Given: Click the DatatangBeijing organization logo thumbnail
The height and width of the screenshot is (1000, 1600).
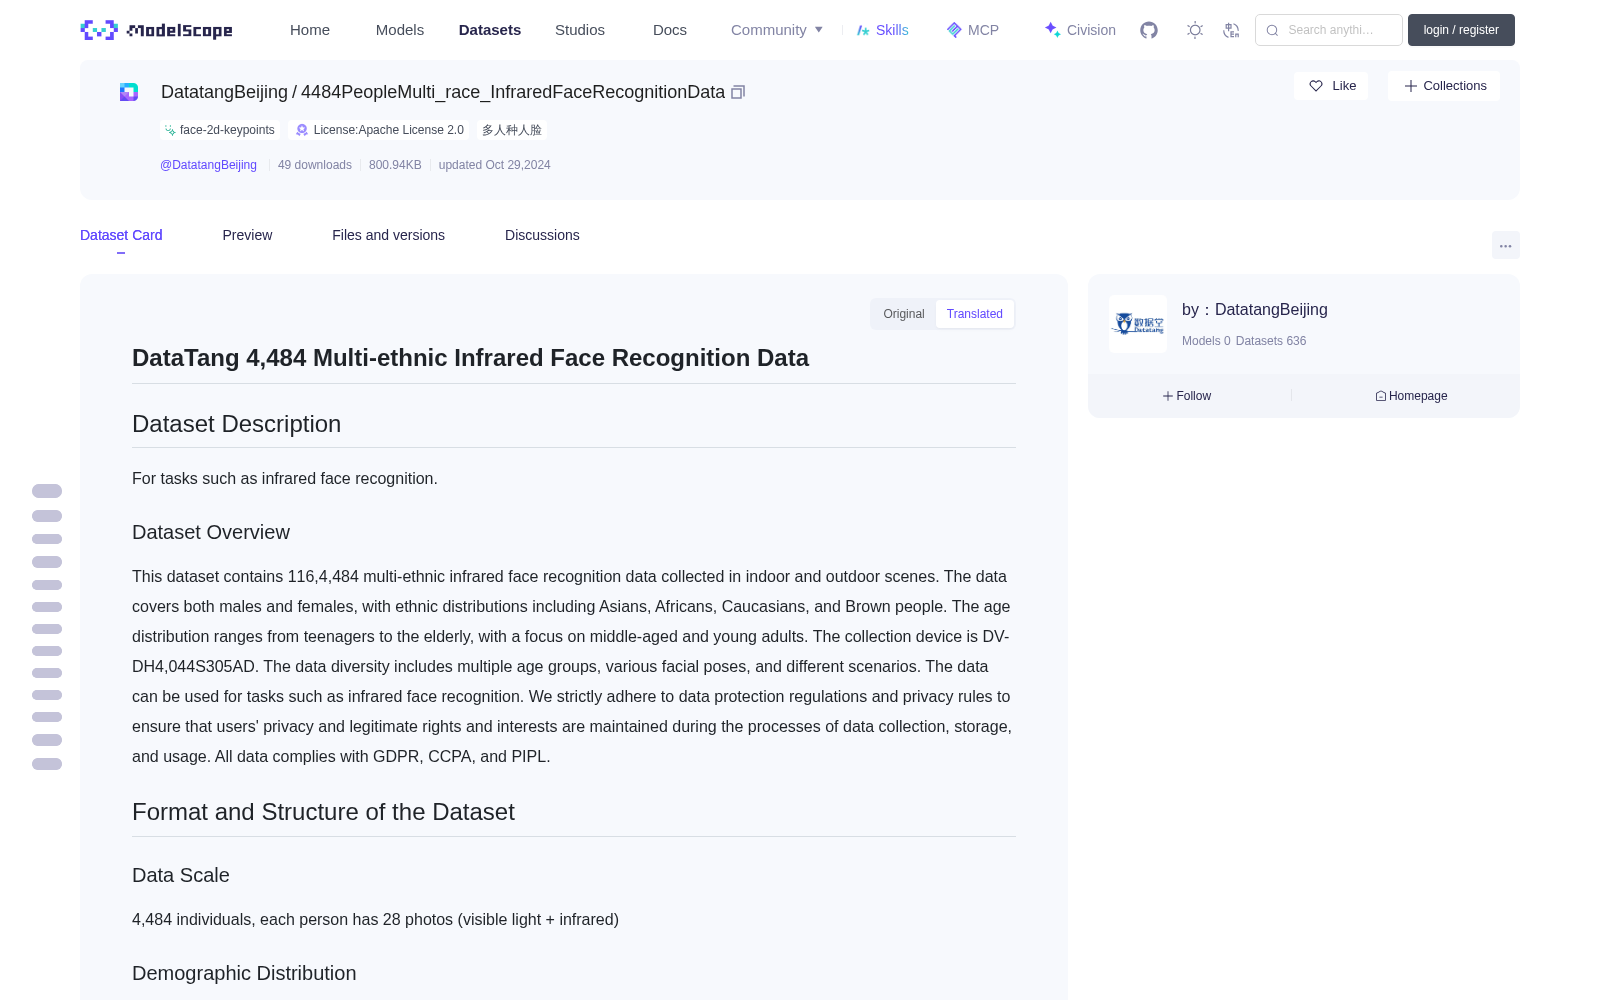Looking at the screenshot, I should pos(1138,324).
